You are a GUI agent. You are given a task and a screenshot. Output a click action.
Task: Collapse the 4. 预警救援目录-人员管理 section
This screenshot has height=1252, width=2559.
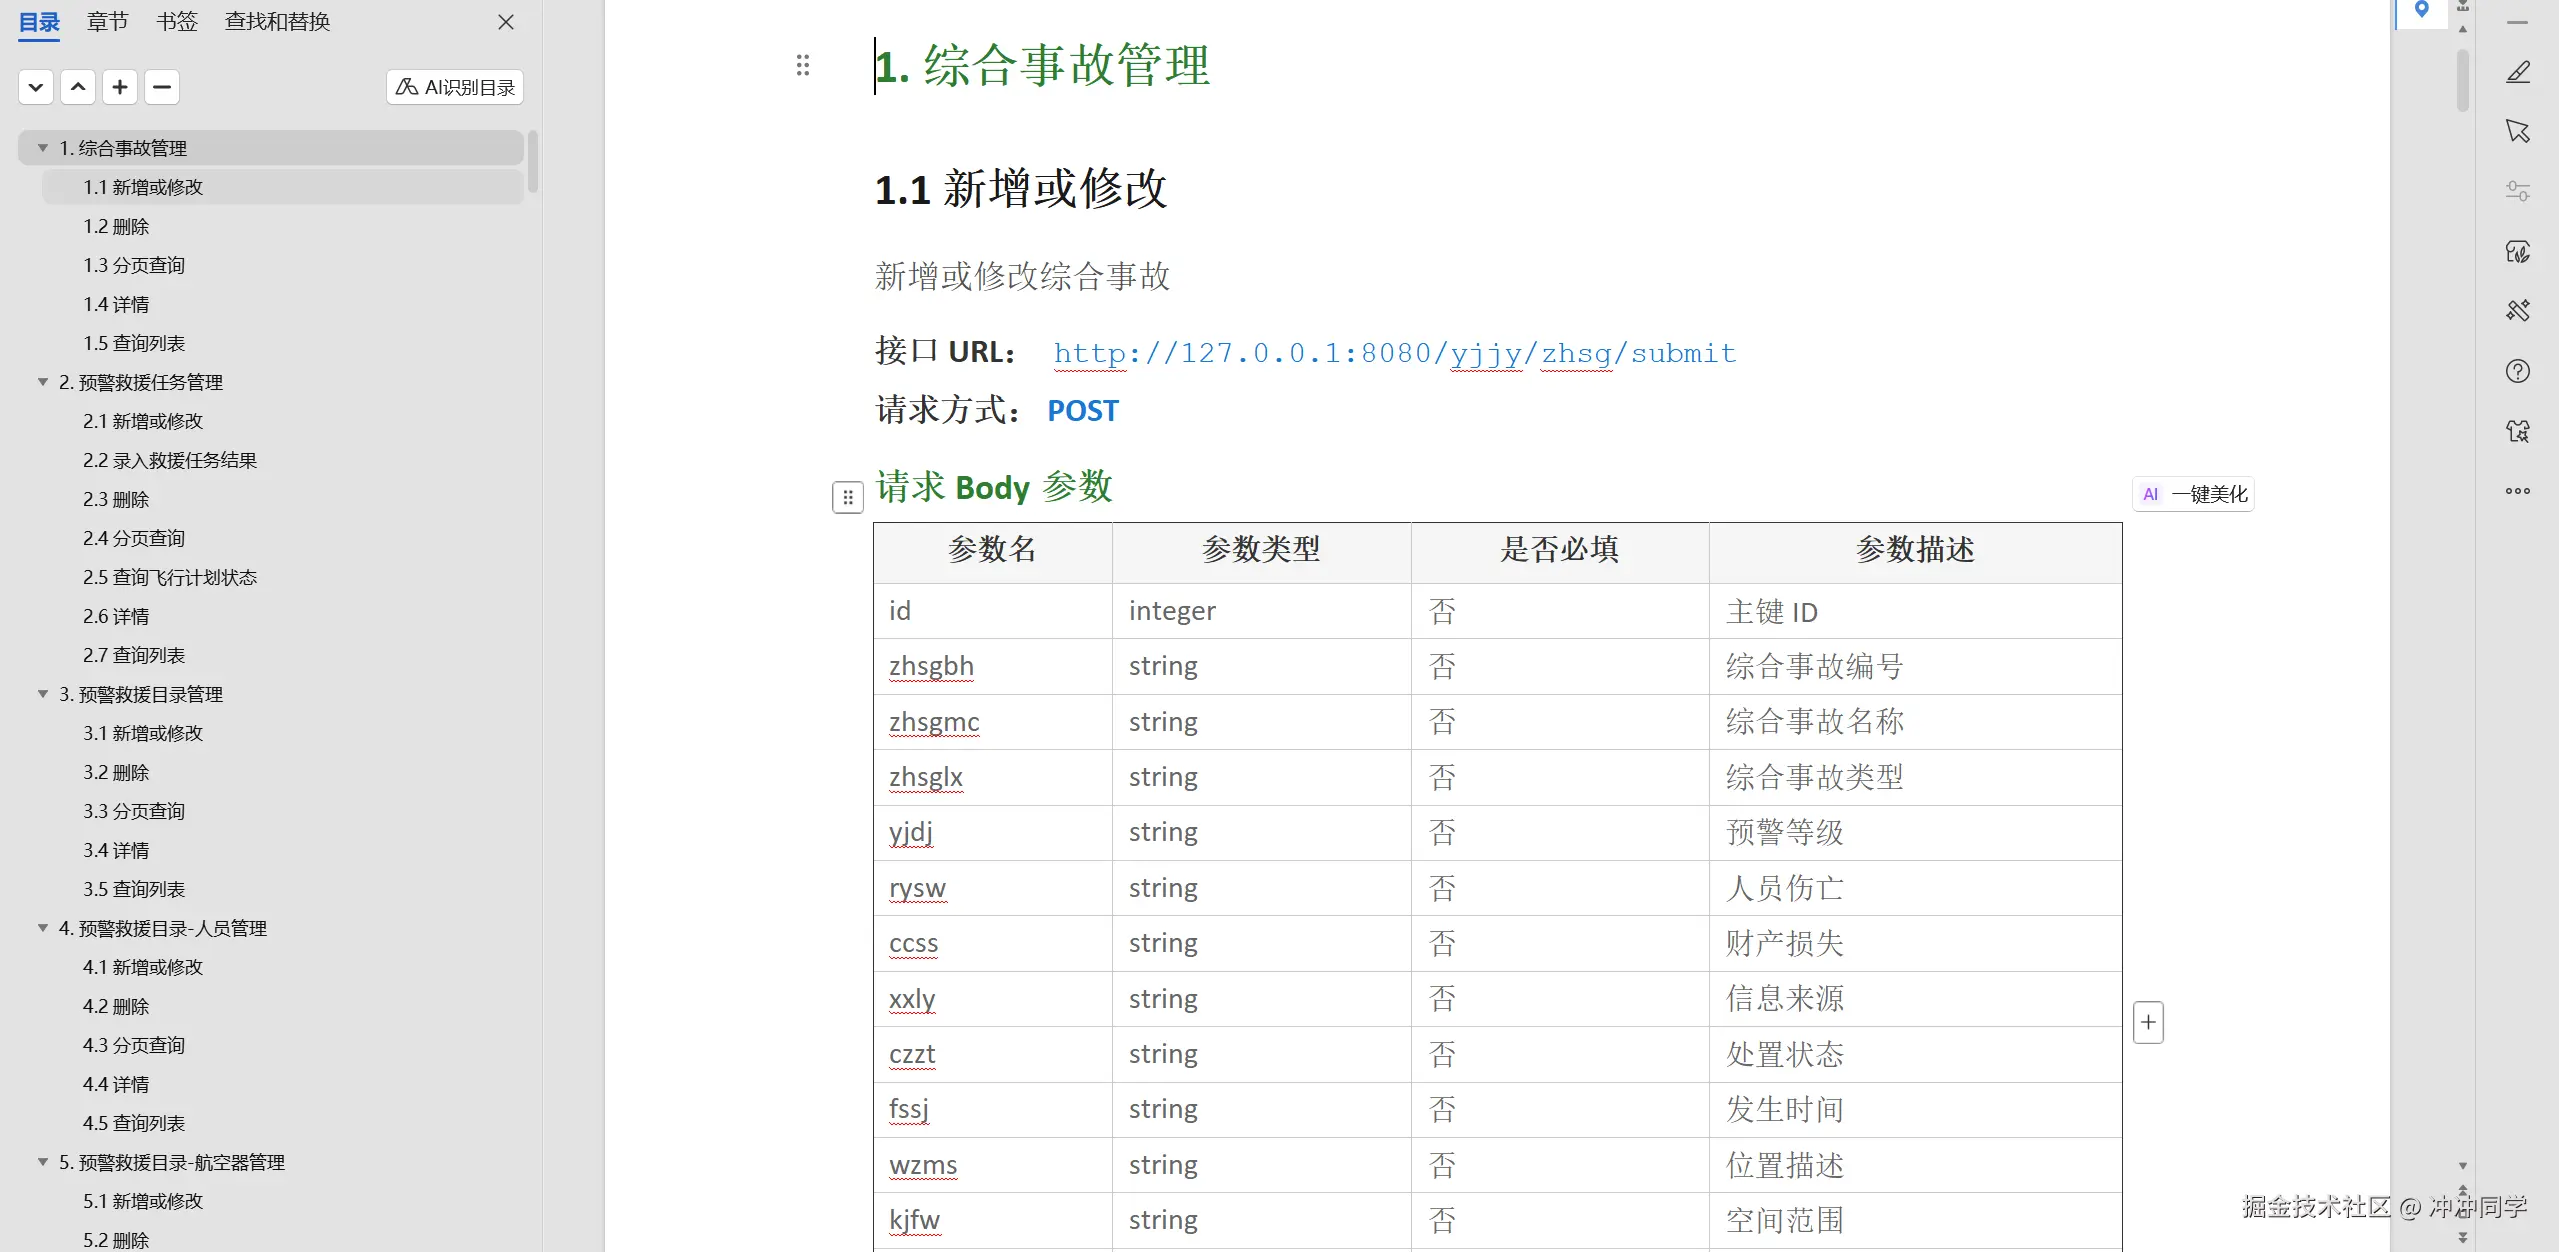point(43,928)
